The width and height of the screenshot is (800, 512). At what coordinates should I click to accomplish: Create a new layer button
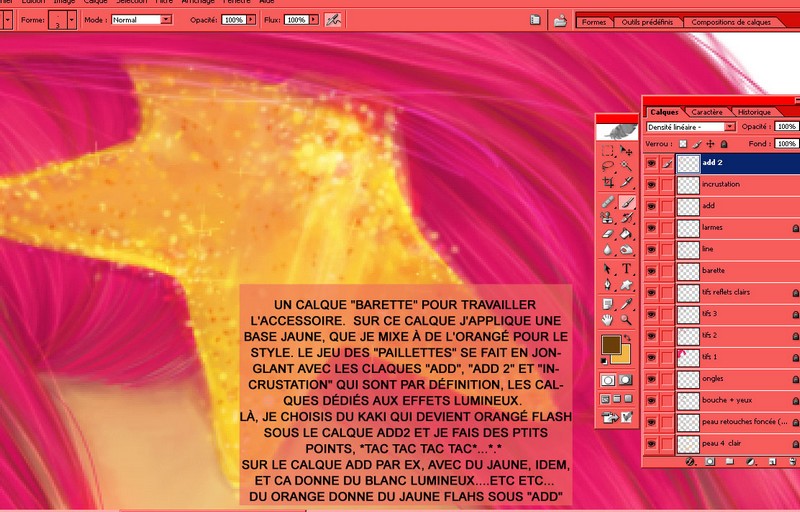(772, 462)
